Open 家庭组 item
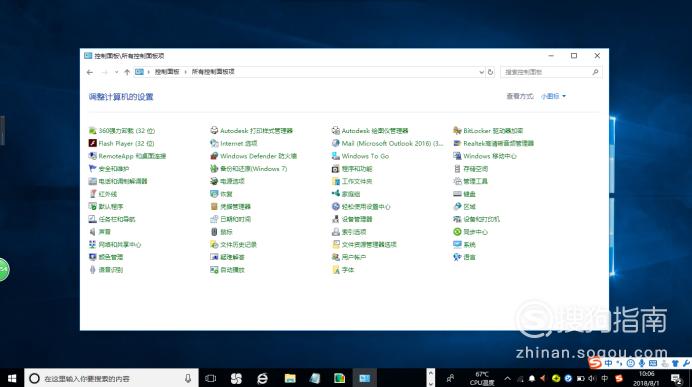Image resolution: width=692 pixels, height=387 pixels. pyautogui.click(x=346, y=194)
